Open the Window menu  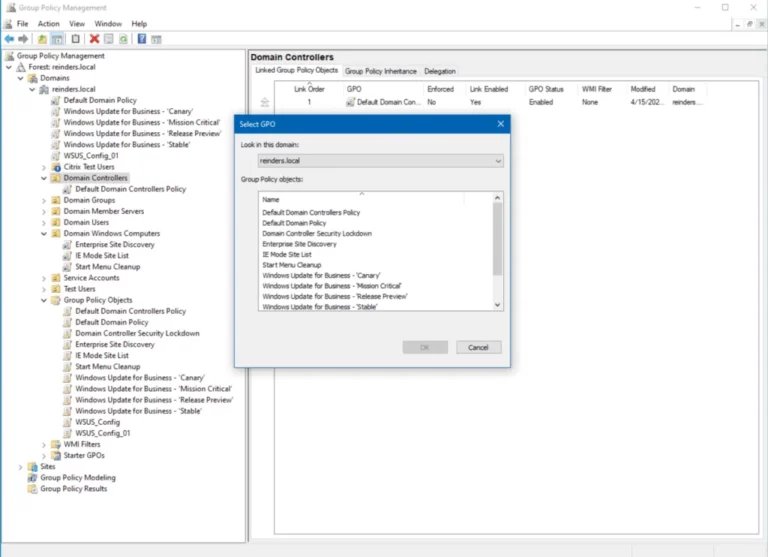tap(108, 24)
